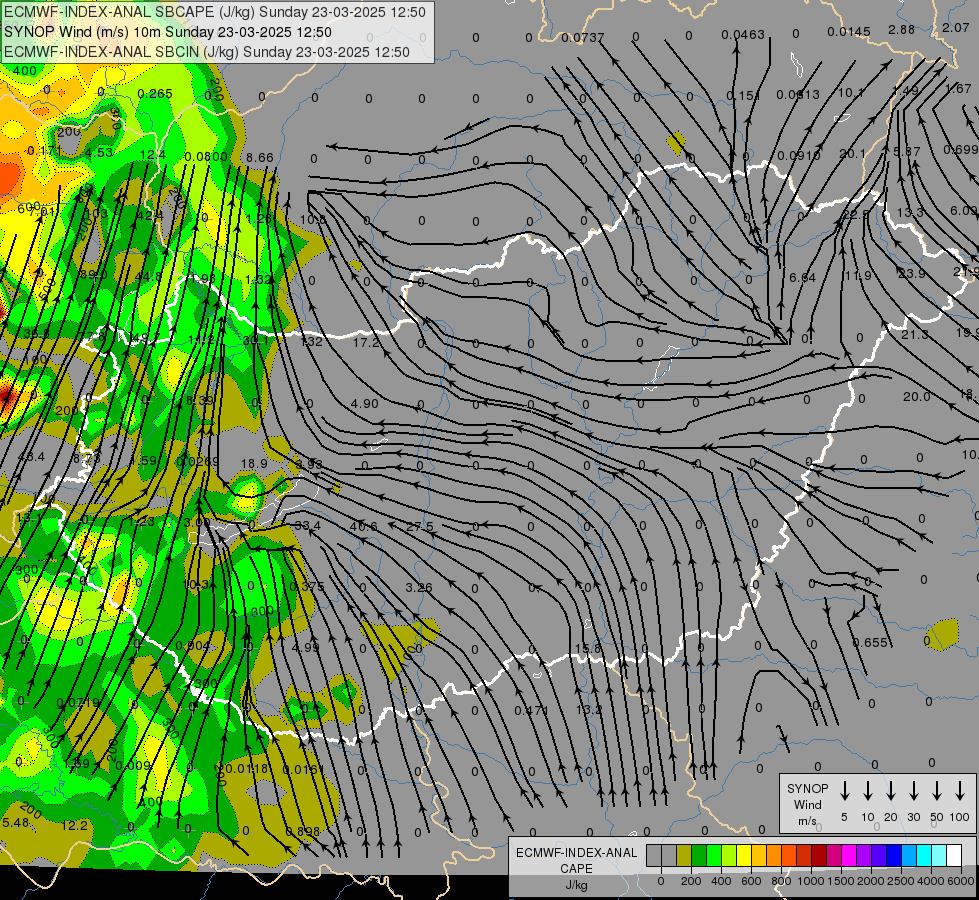Click the 10 m/s wind arrow symbol

tap(867, 790)
